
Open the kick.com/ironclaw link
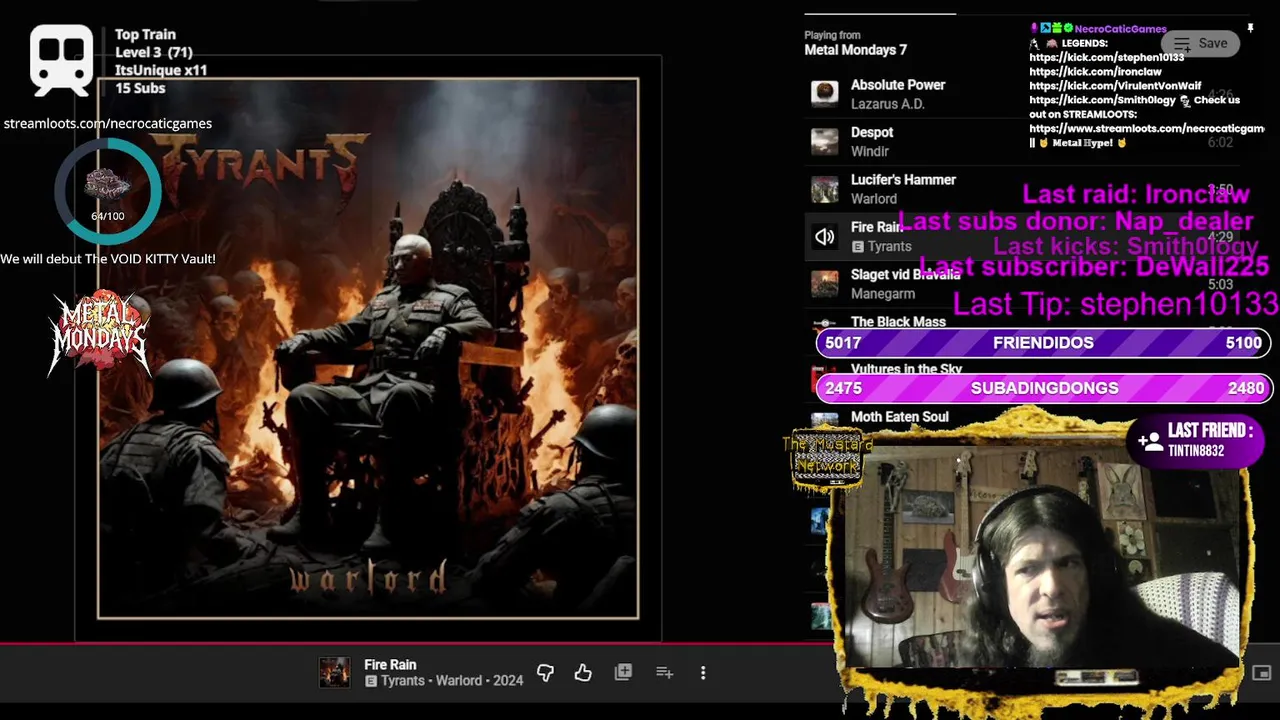[x=1095, y=72]
